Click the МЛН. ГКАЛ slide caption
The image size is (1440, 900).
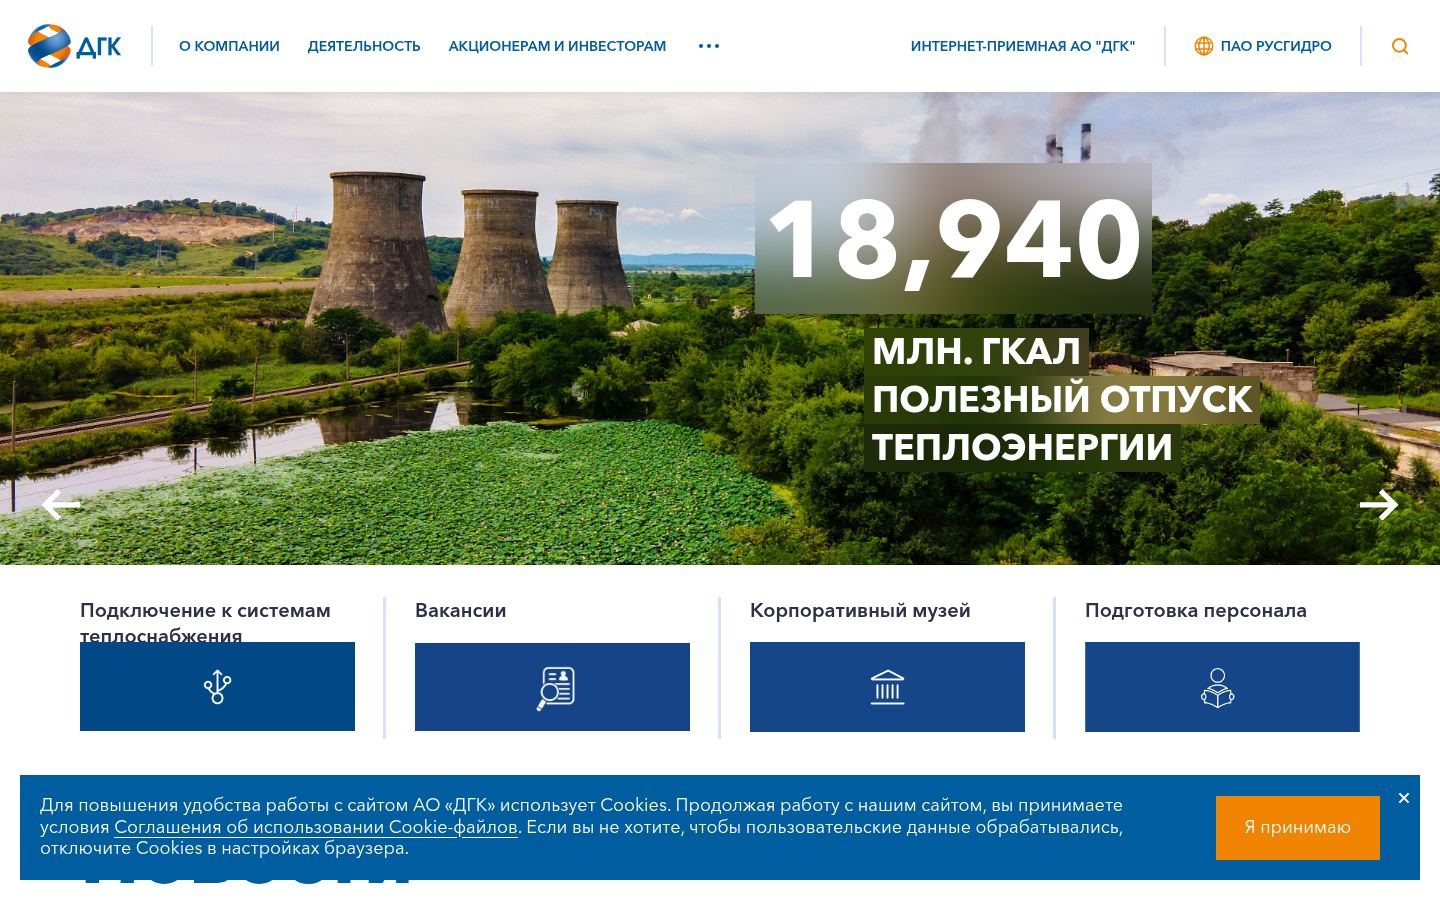coord(976,352)
